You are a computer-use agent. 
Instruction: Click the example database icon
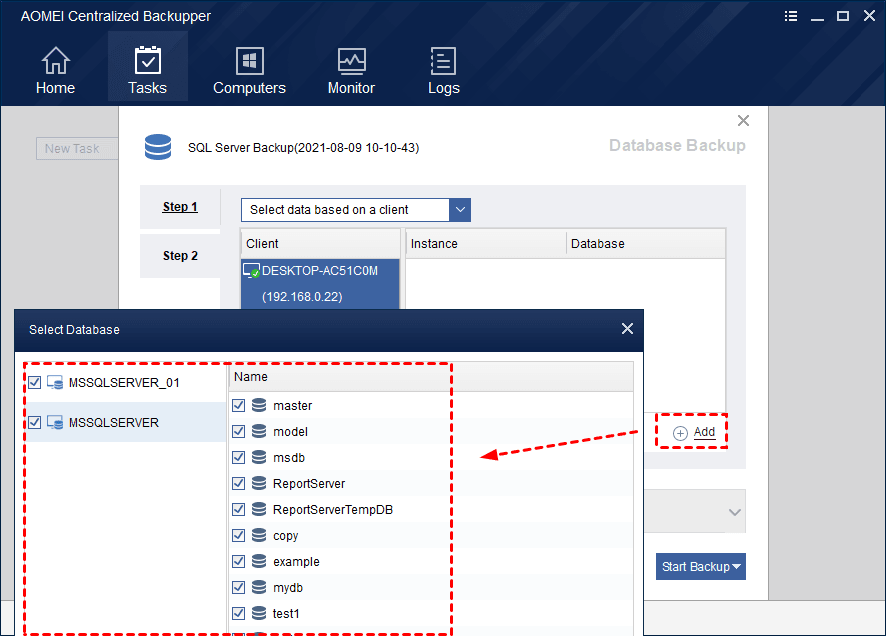(x=259, y=561)
